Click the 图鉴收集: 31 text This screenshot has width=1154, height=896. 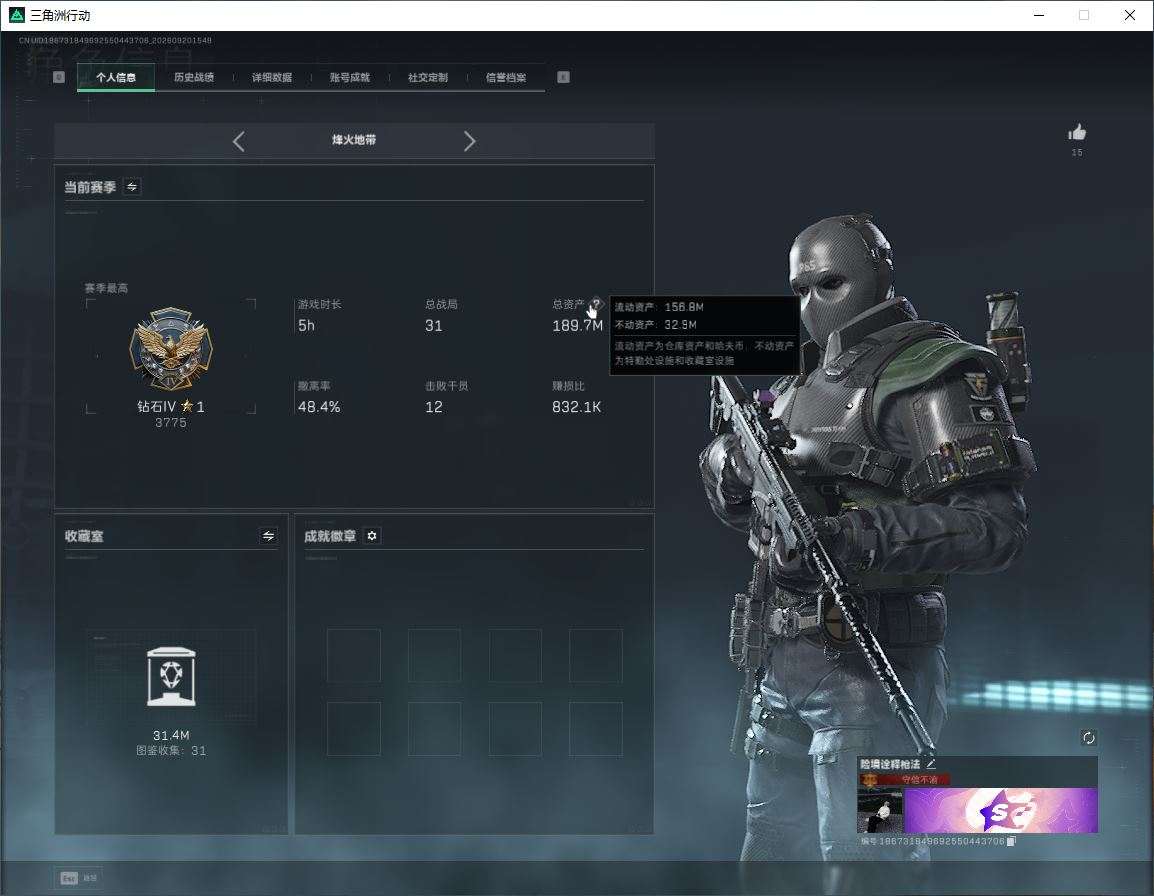[x=171, y=750]
